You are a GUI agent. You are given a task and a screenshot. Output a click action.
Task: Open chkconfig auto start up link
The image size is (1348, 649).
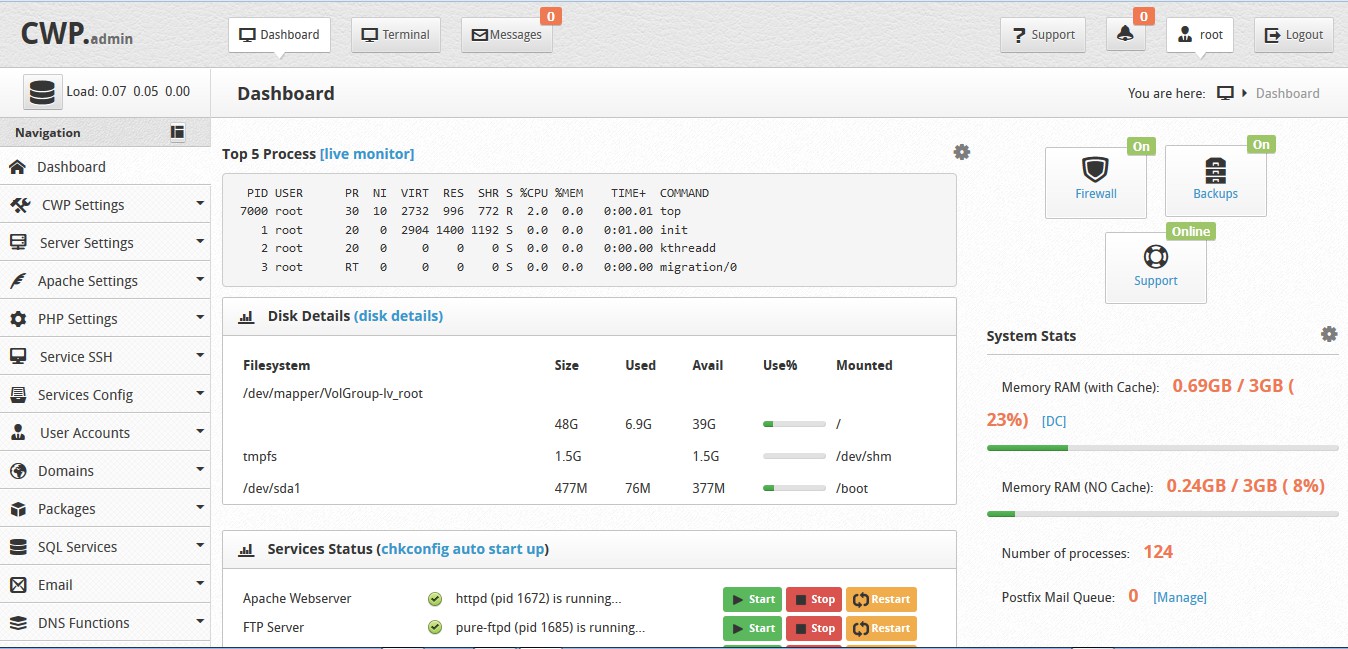(463, 549)
